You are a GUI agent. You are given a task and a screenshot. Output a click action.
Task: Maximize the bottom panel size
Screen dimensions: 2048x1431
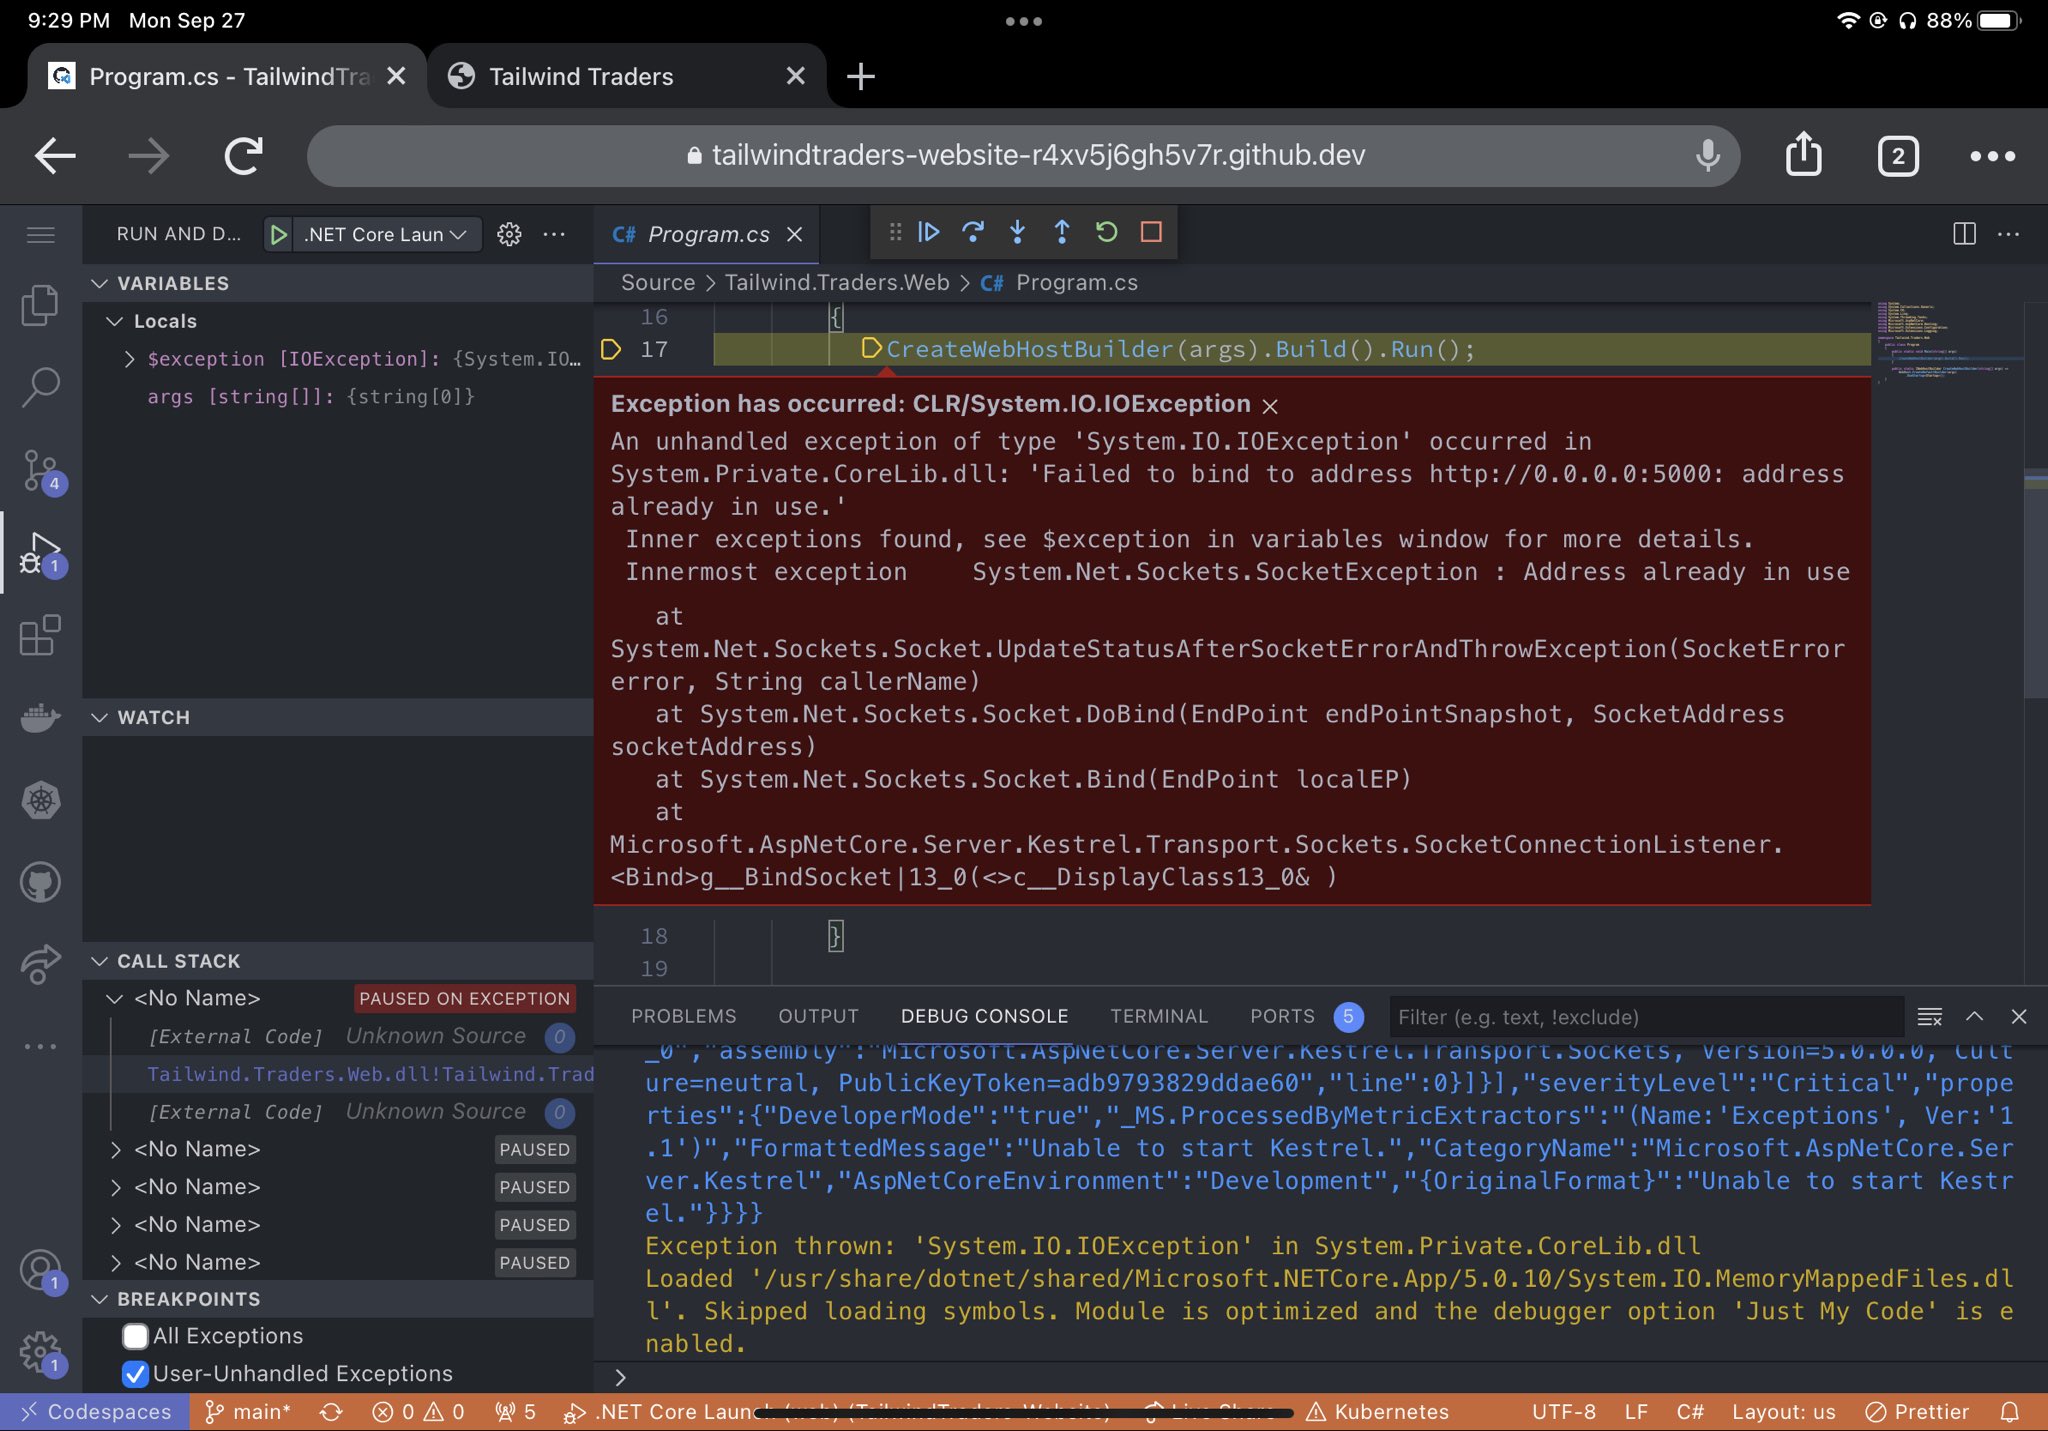click(1975, 1016)
